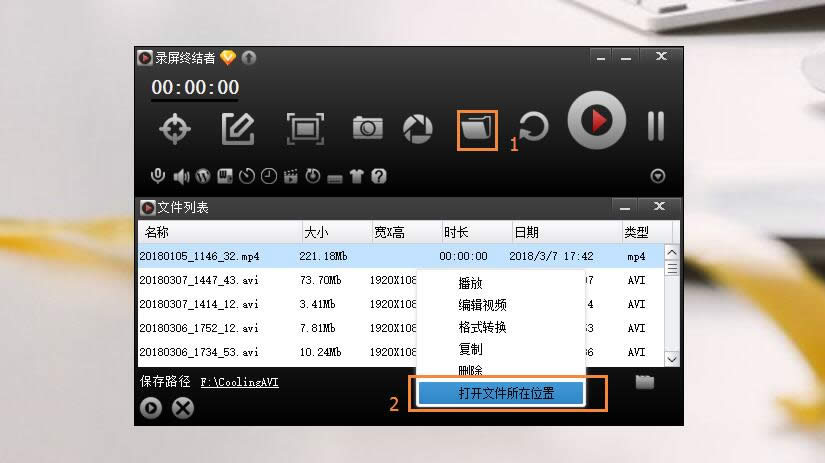This screenshot has height=463, width=825.
Task: Start recording with the red play button
Action: tap(597, 120)
